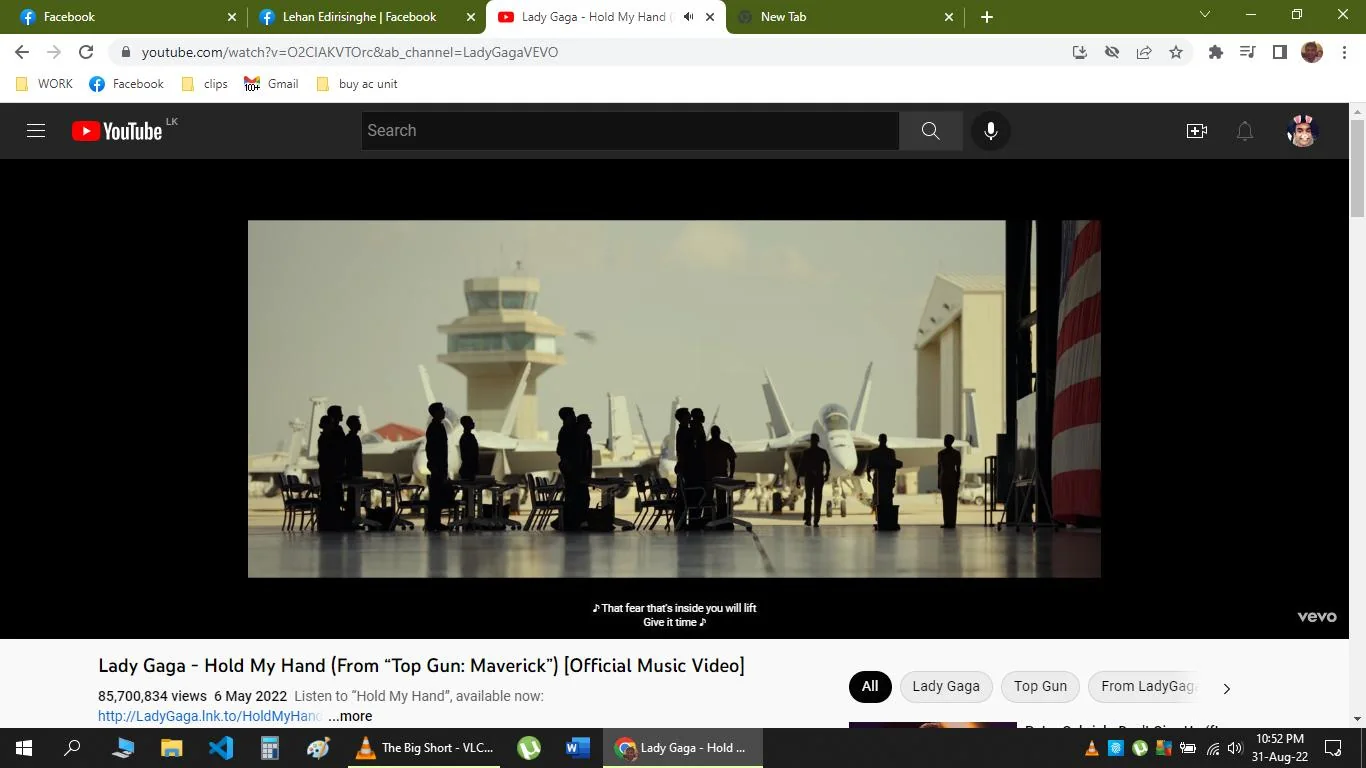
Task: Open Chrome profile avatar
Action: pos(1312,52)
